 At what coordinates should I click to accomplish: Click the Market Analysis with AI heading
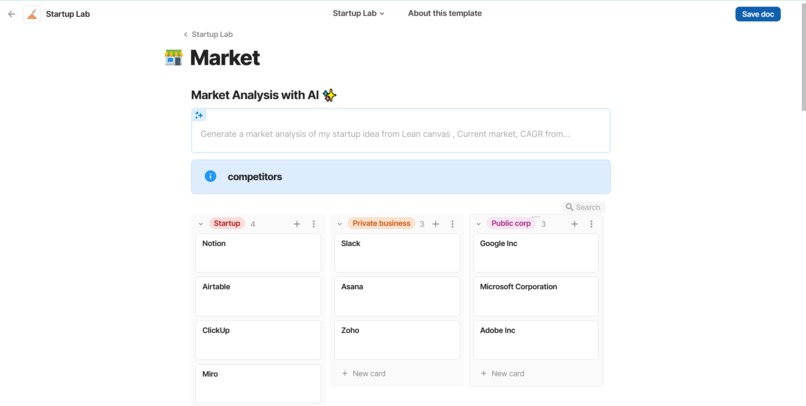point(255,95)
